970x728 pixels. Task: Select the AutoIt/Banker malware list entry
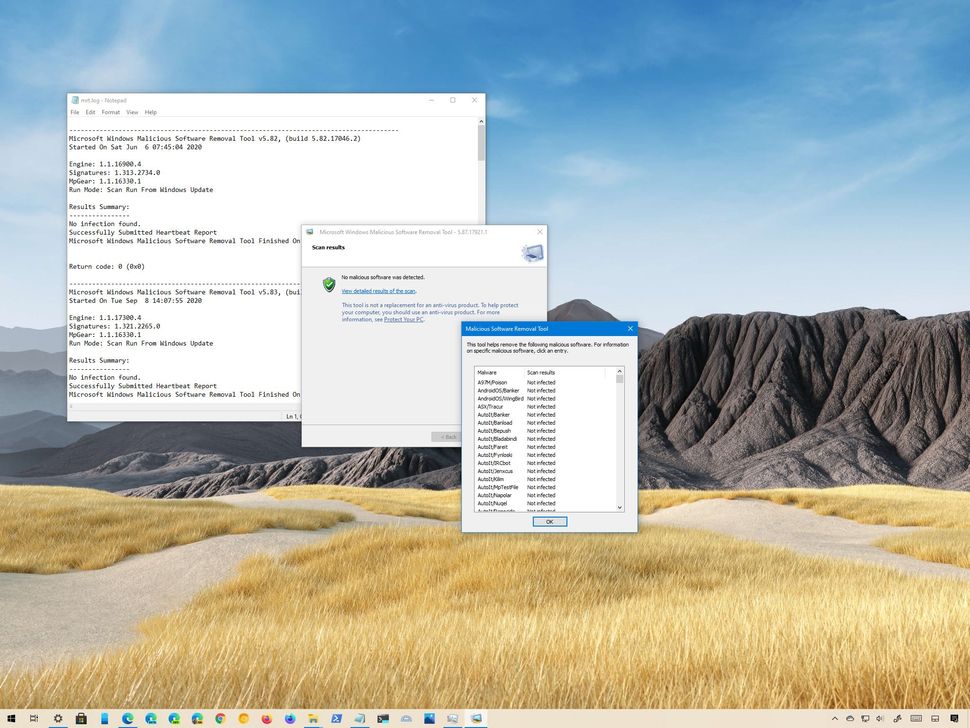point(493,415)
